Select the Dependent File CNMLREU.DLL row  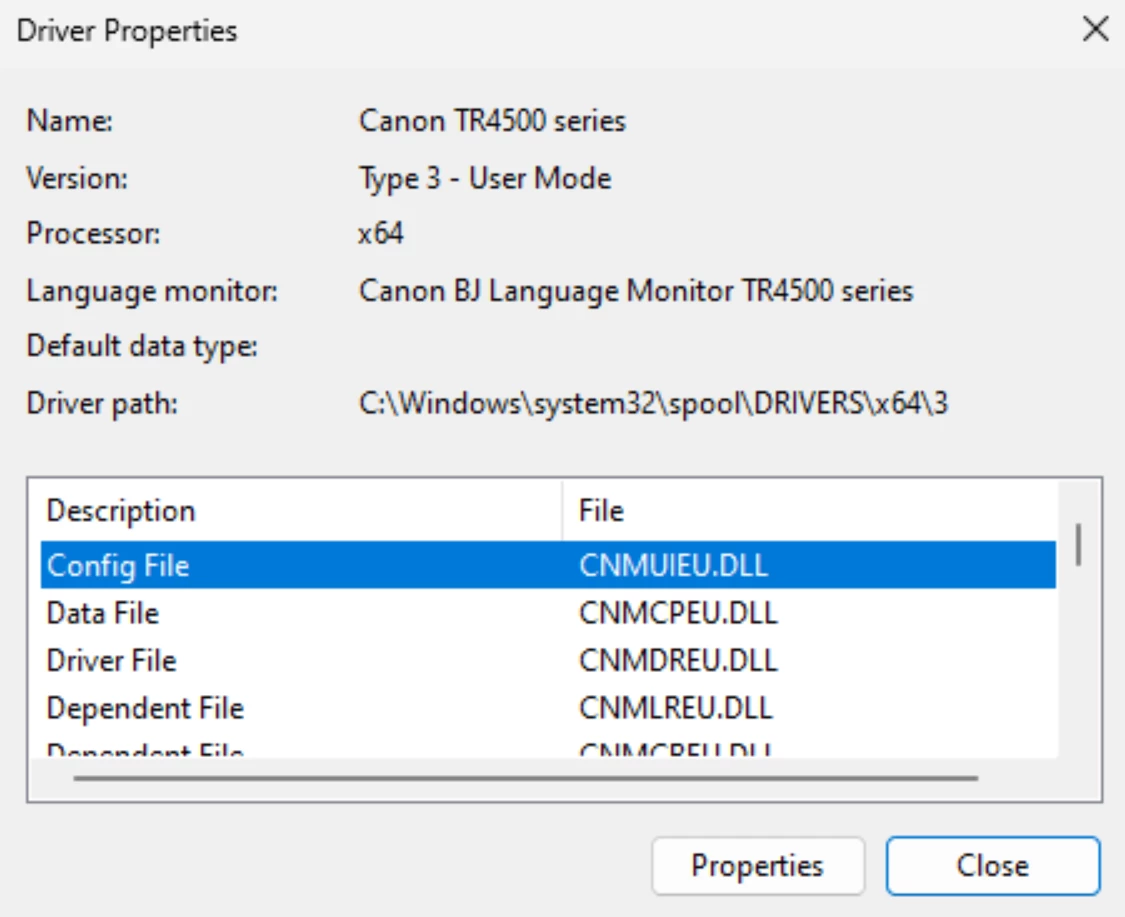coord(548,707)
